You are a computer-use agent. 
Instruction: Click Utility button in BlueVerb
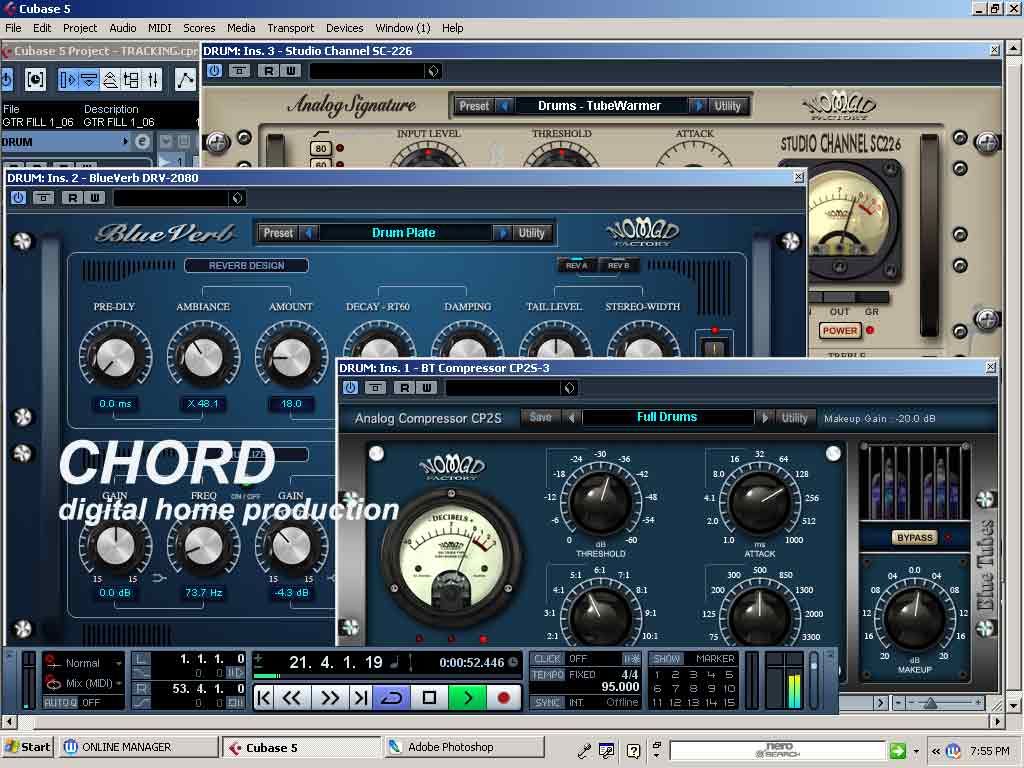[x=532, y=233]
